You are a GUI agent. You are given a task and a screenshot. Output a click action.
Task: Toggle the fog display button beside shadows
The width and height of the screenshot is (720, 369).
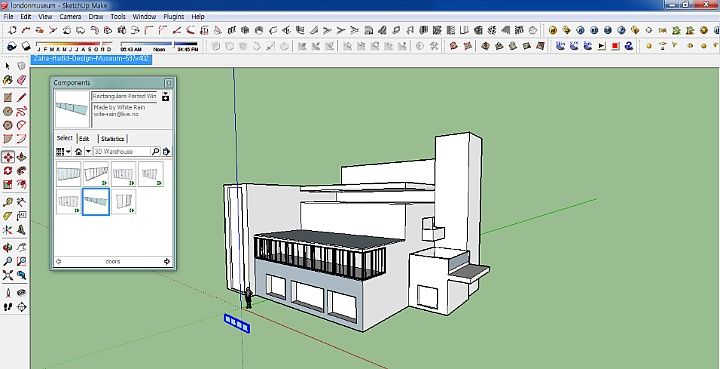click(26, 46)
